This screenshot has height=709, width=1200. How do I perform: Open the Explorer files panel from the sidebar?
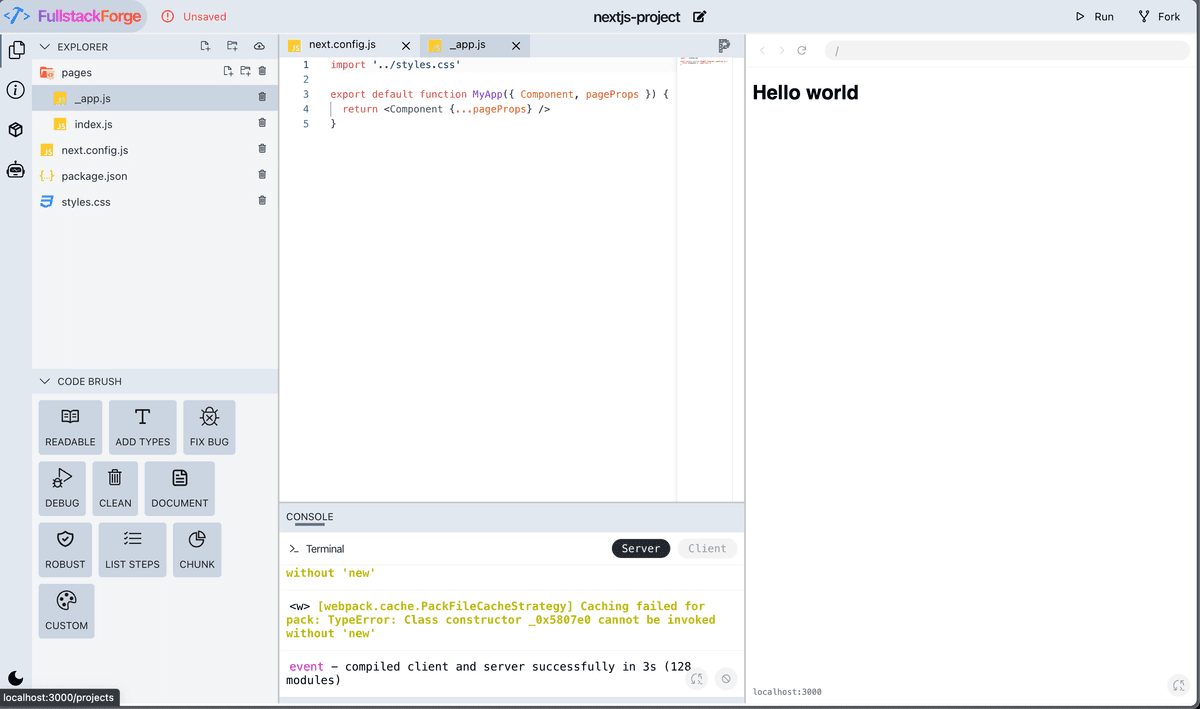point(16,49)
